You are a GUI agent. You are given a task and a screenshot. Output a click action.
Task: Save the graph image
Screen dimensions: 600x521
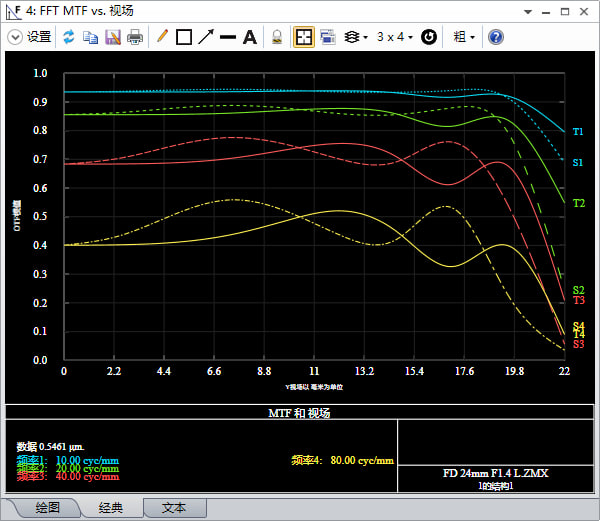click(x=113, y=37)
